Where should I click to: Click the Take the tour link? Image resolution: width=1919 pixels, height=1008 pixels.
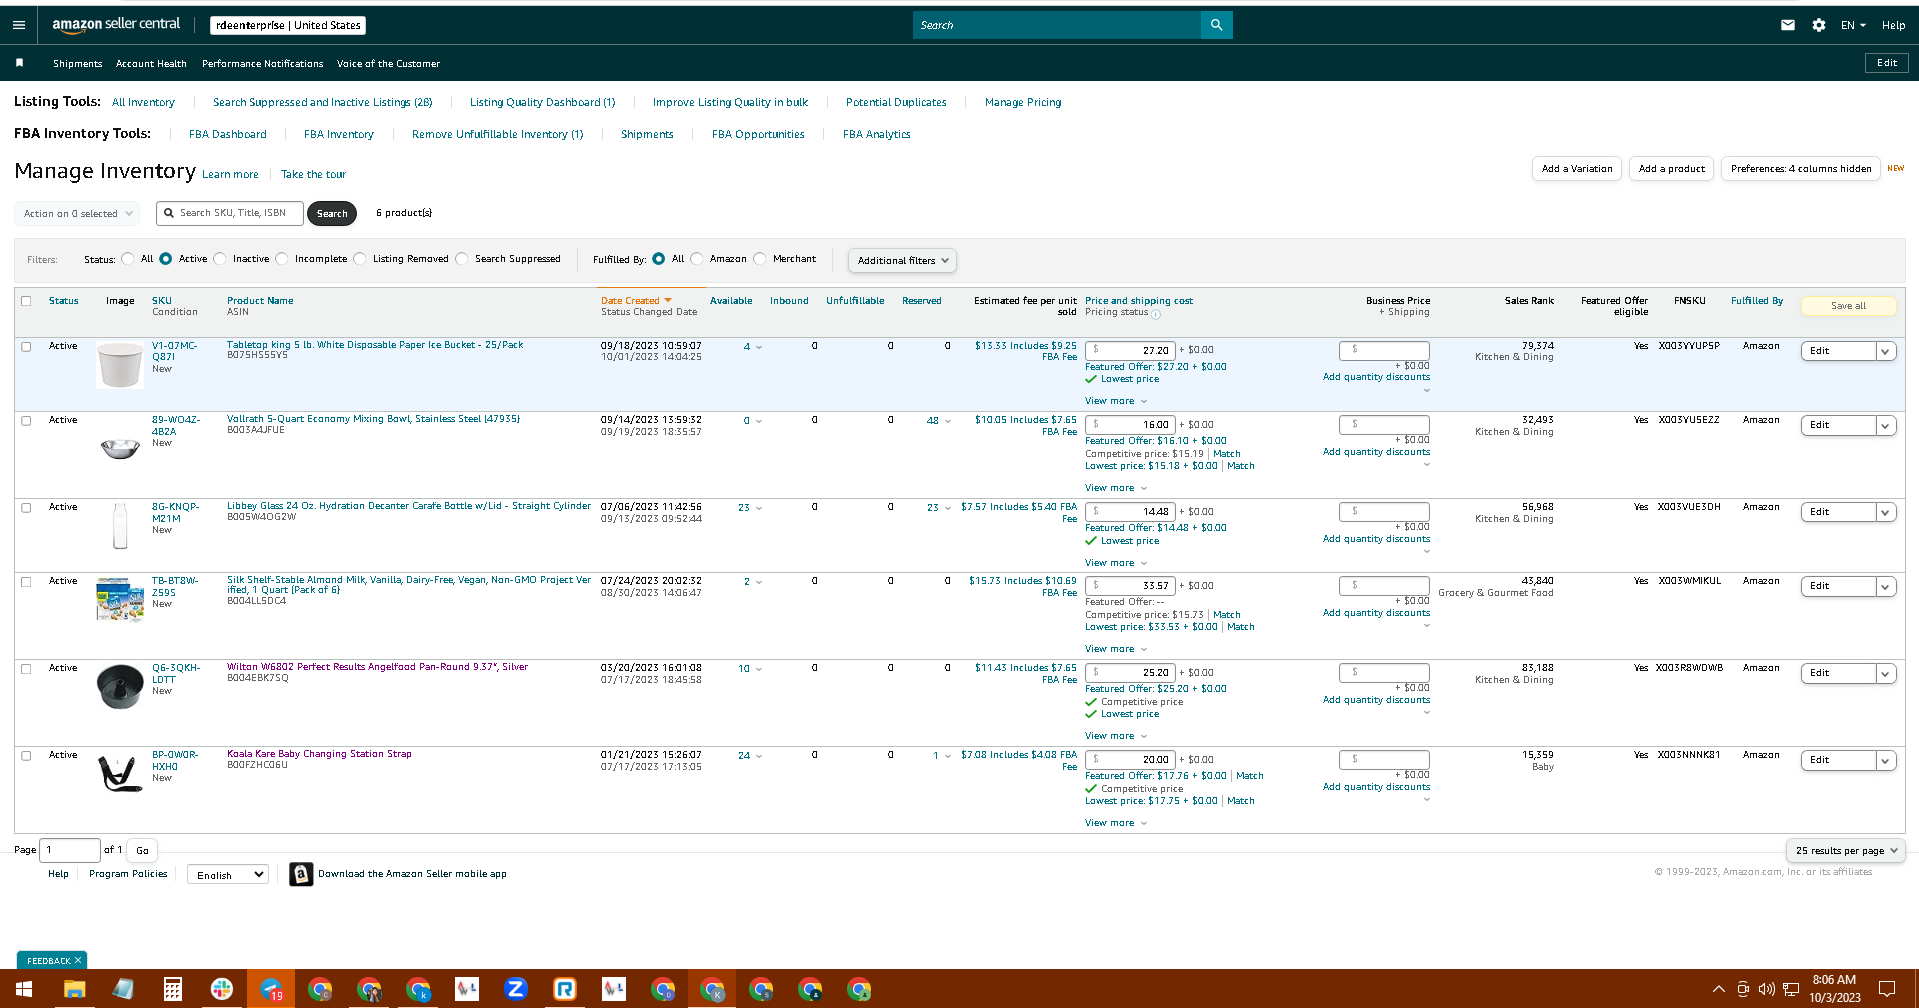click(x=313, y=174)
